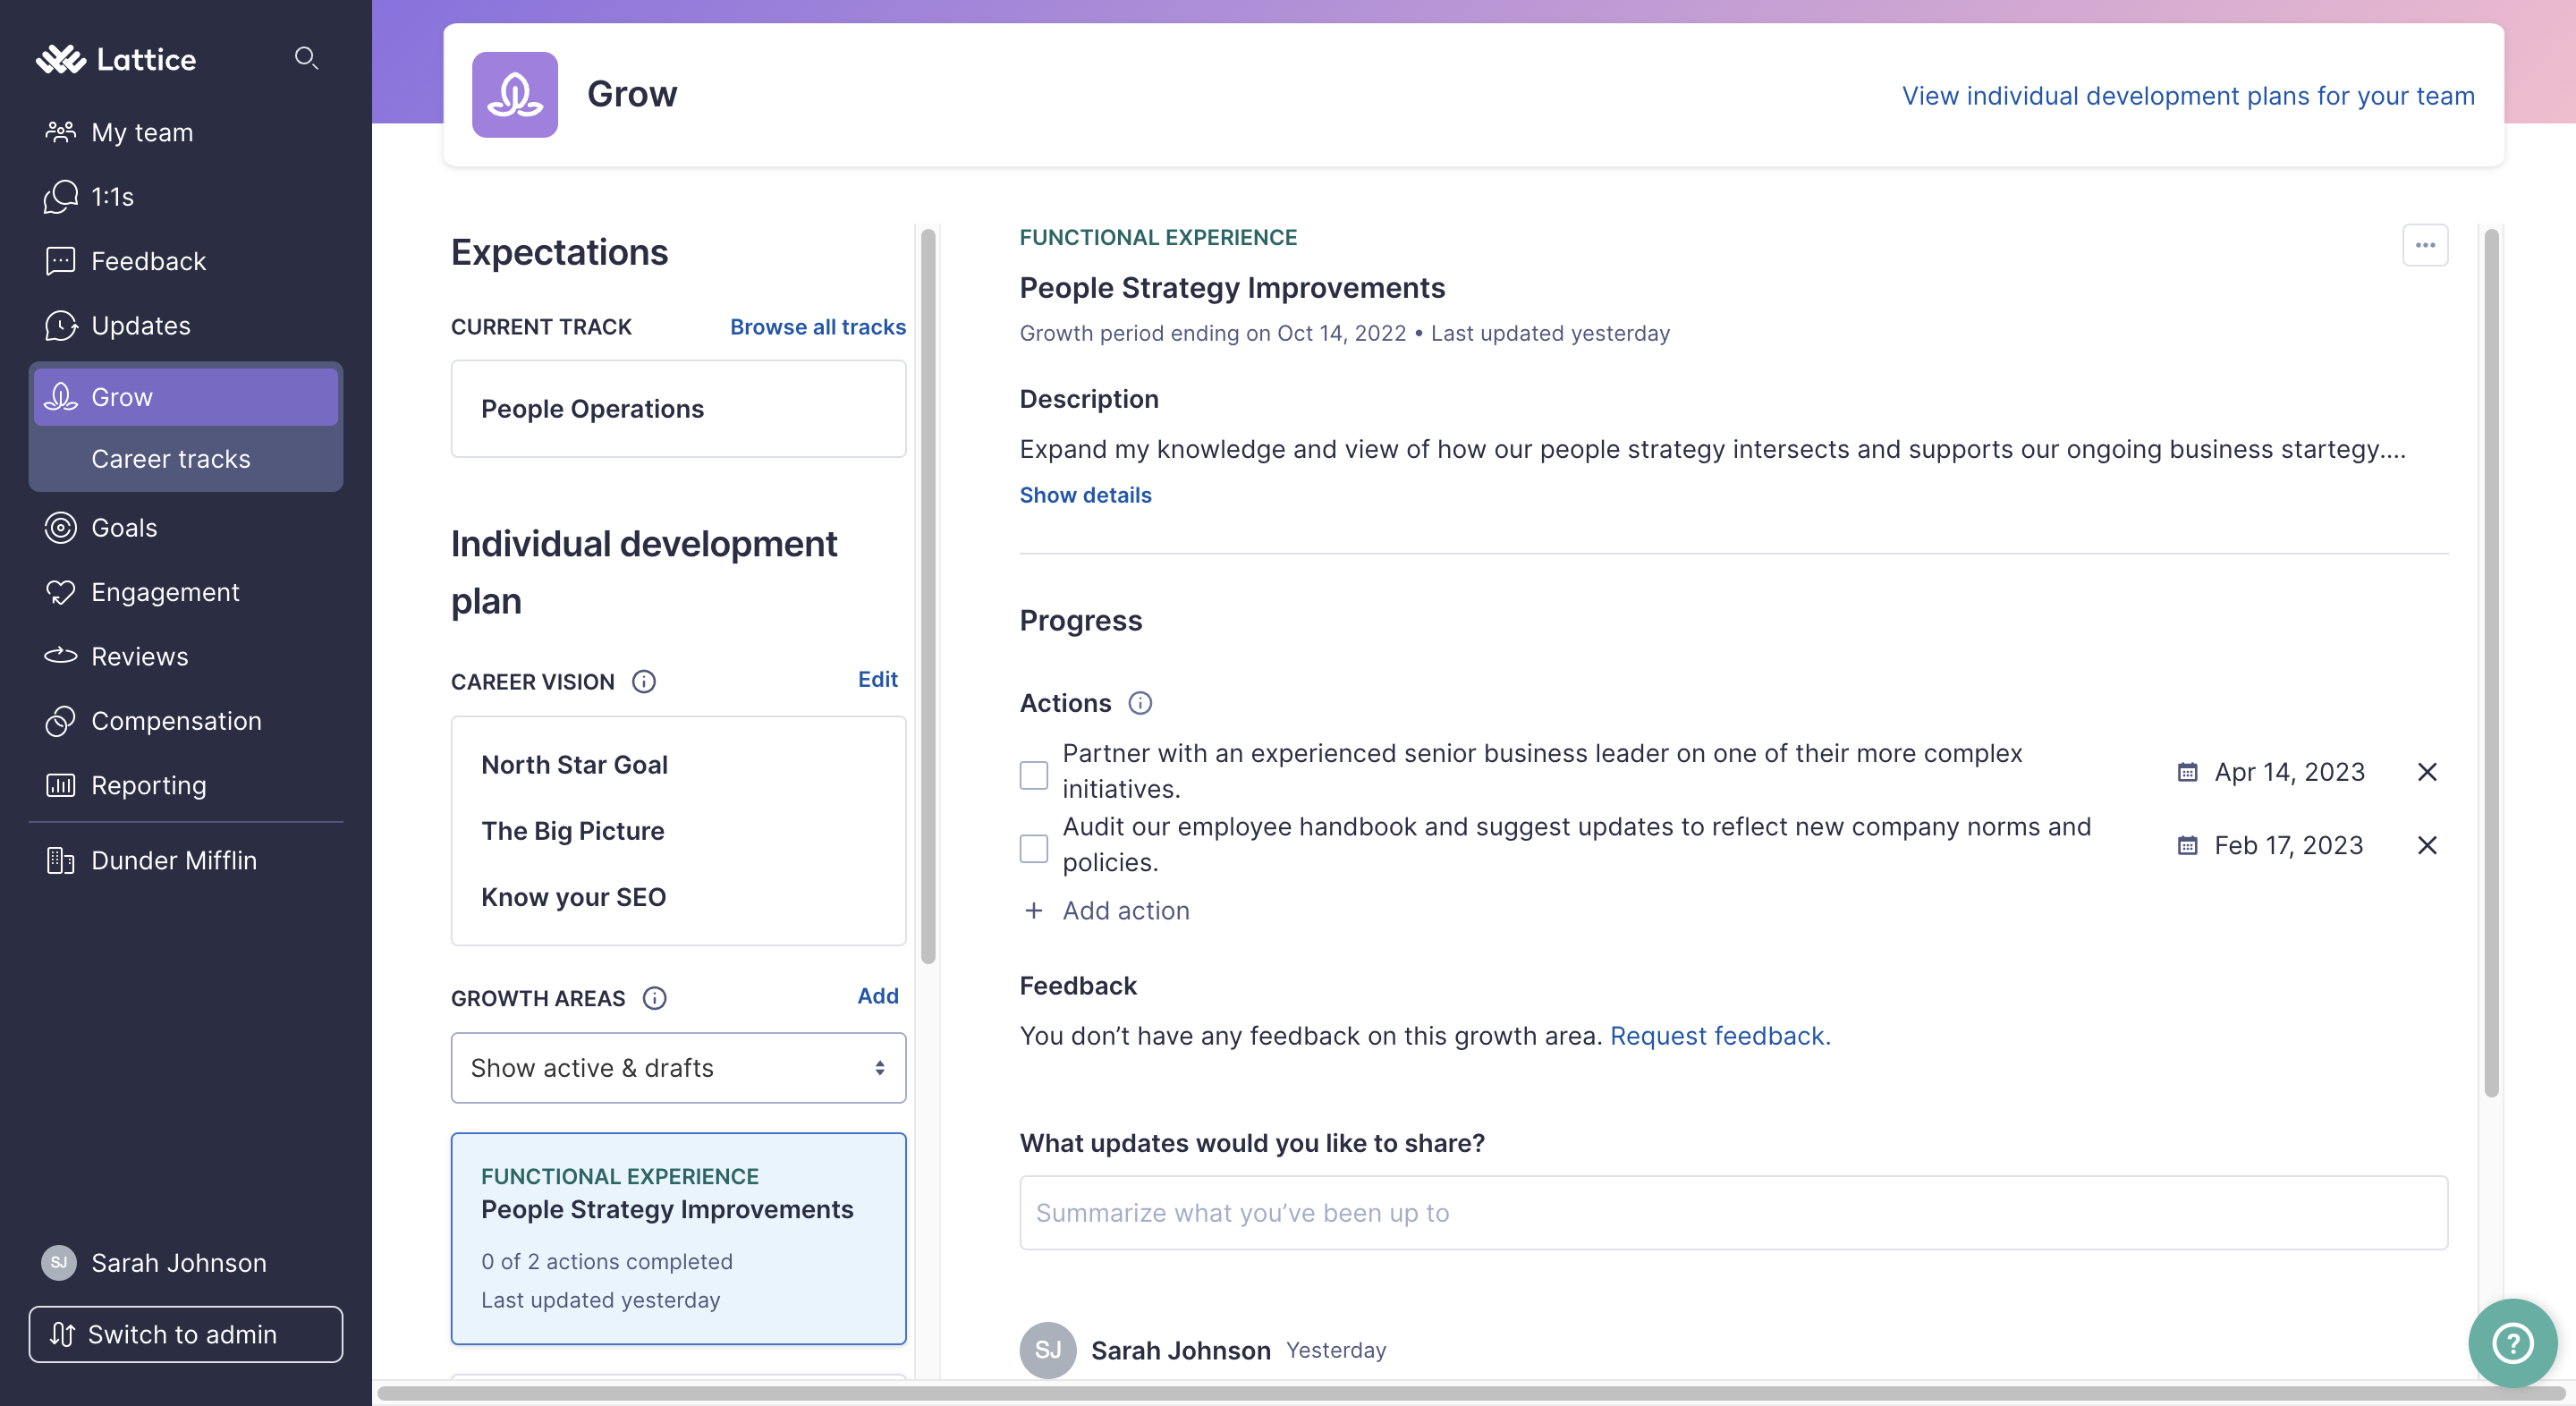2576x1406 pixels.
Task: Switch to admin using bottom left button
Action: pos(185,1334)
